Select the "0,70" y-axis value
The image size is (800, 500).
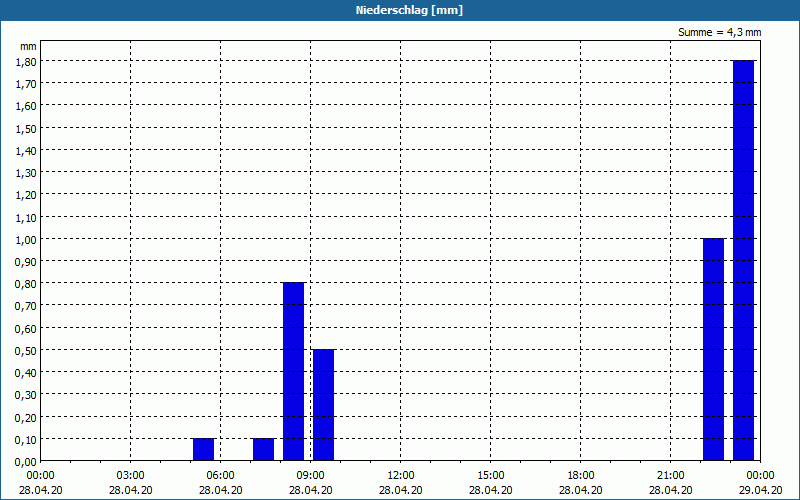tap(26, 306)
